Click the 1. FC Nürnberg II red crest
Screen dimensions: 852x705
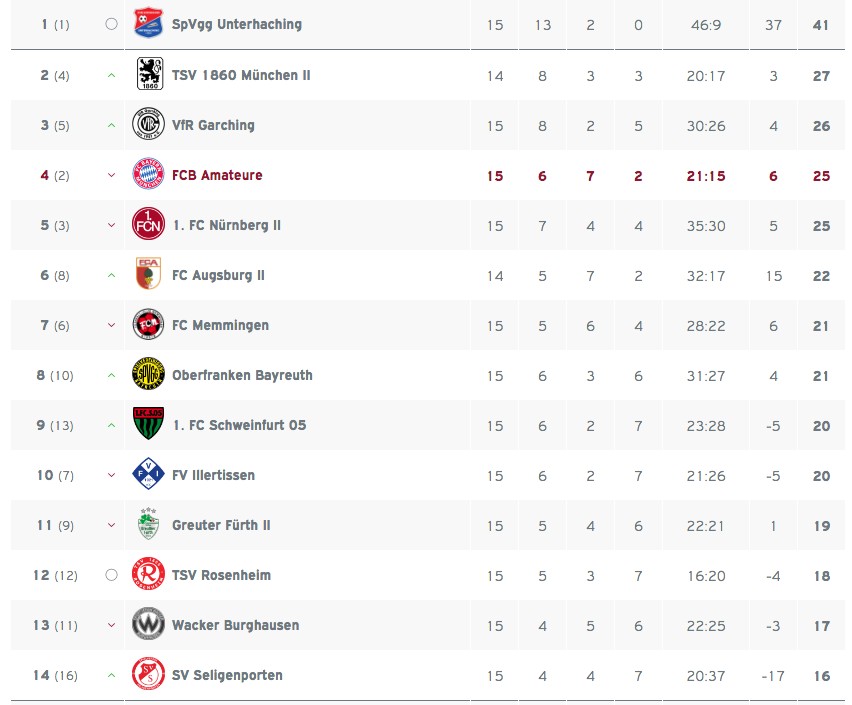pyautogui.click(x=148, y=223)
